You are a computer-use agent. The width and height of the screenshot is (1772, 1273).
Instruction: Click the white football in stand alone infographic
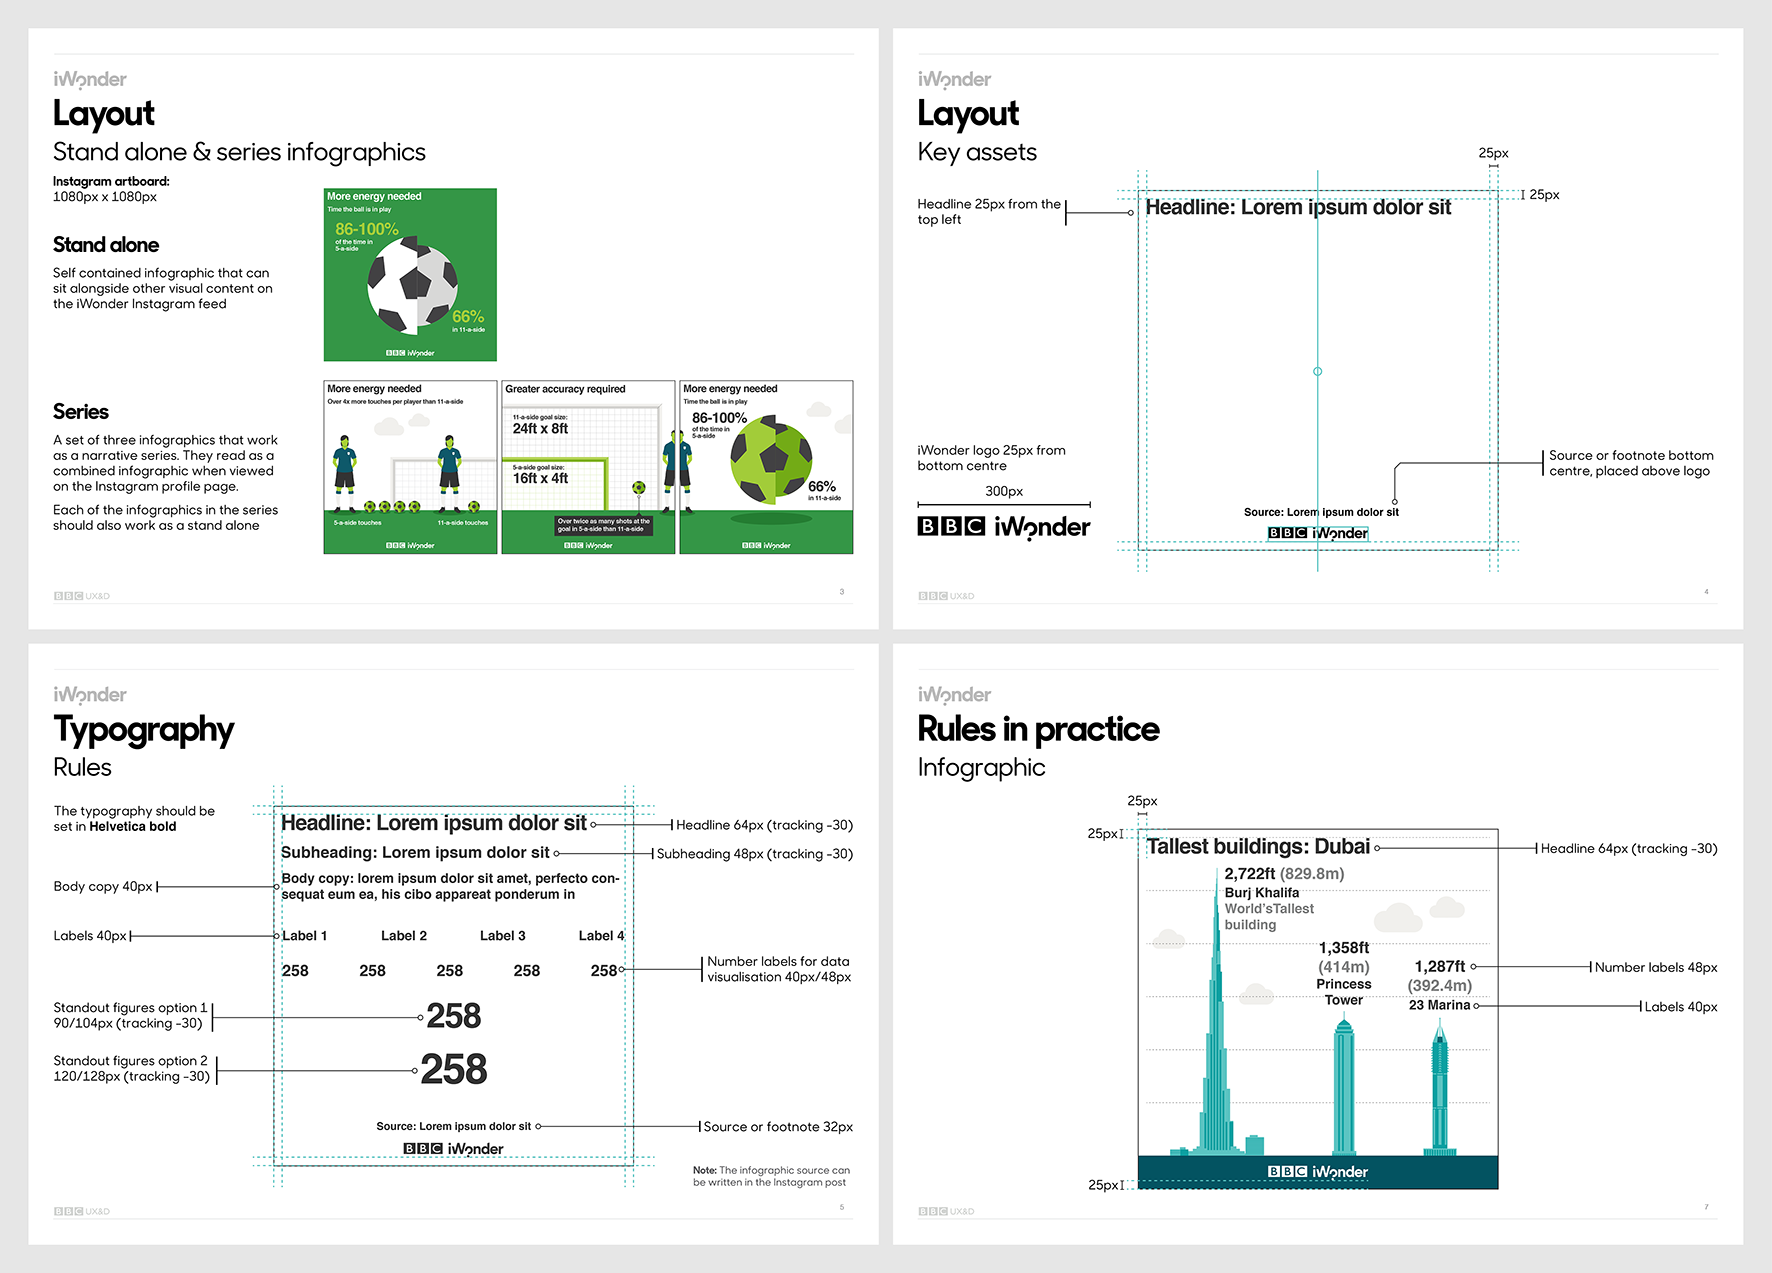[x=413, y=285]
